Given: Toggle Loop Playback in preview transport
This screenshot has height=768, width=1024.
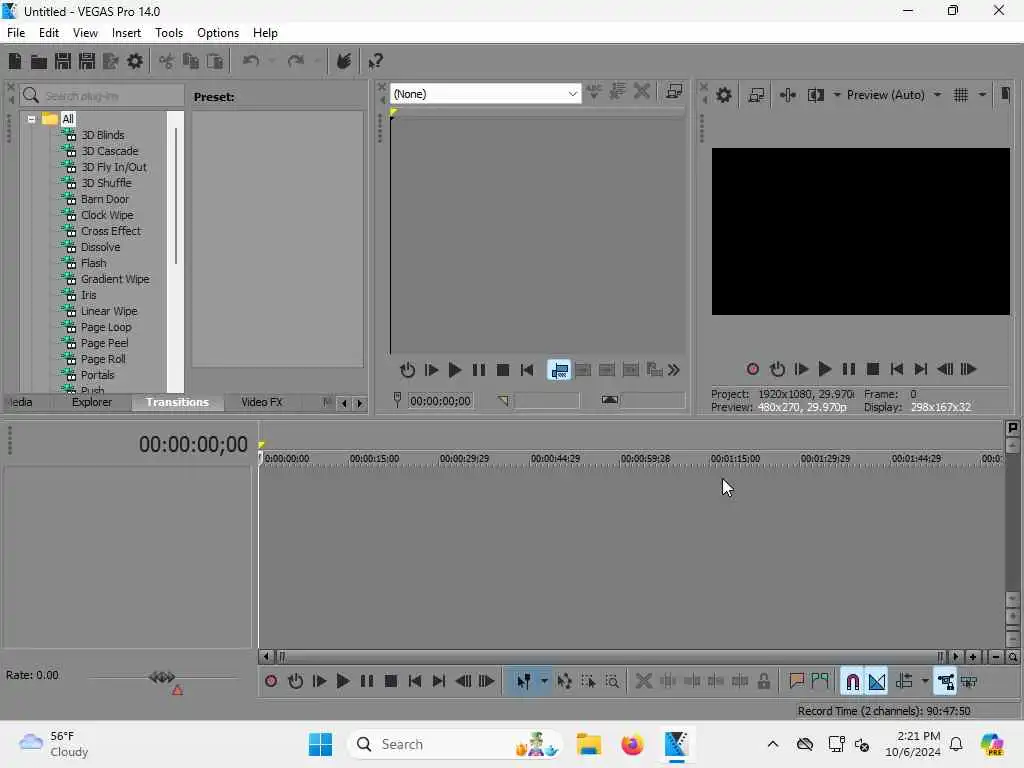Looking at the screenshot, I should point(777,370).
